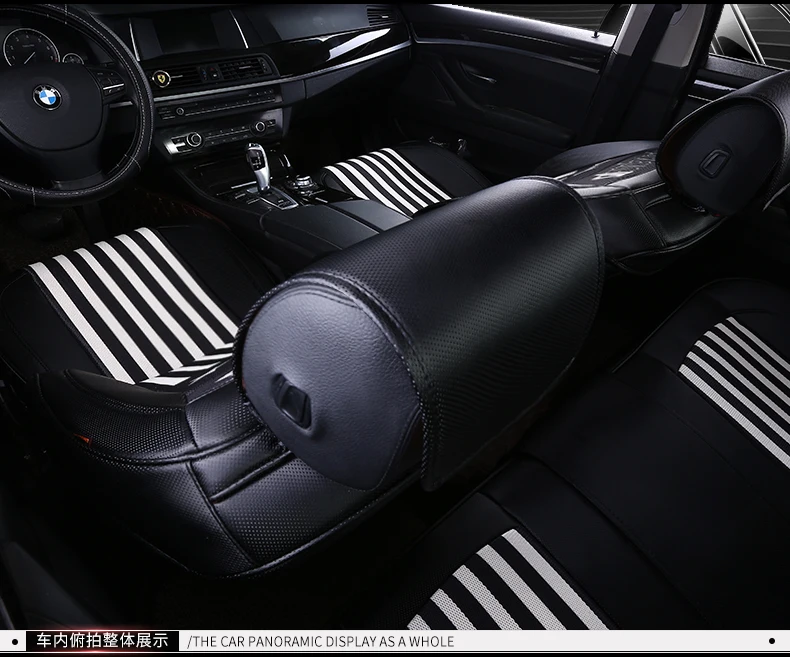Click the iDrive rotary controller on the console
The image size is (790, 657).
pos(304,181)
